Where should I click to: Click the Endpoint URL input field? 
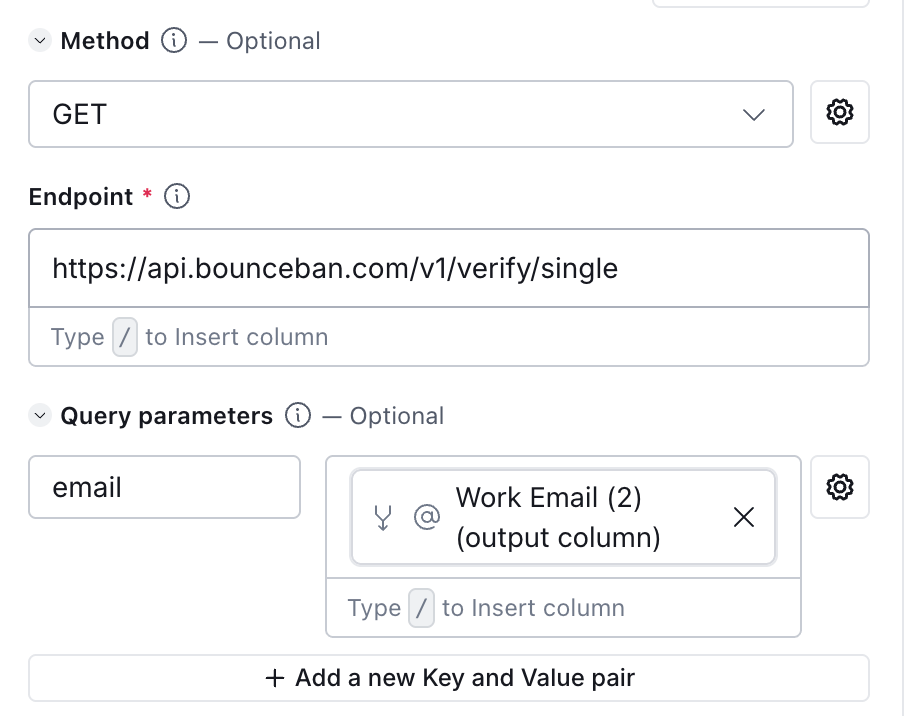coord(448,268)
